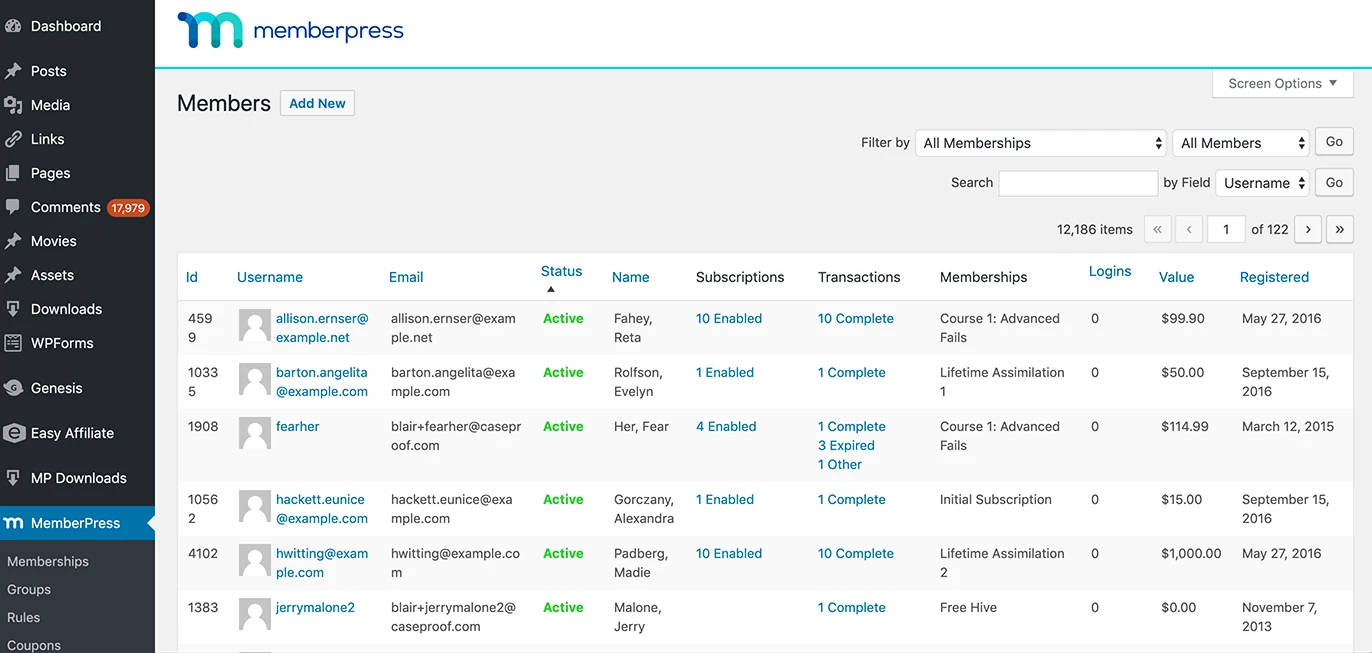The image size is (1372, 653).
Task: Open Coupons in the MemberPress submenu
Action: (x=34, y=645)
